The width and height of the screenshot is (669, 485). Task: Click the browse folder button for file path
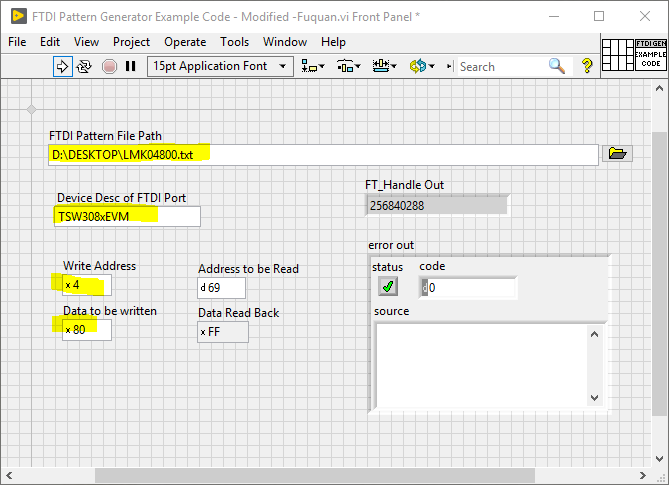coord(617,154)
